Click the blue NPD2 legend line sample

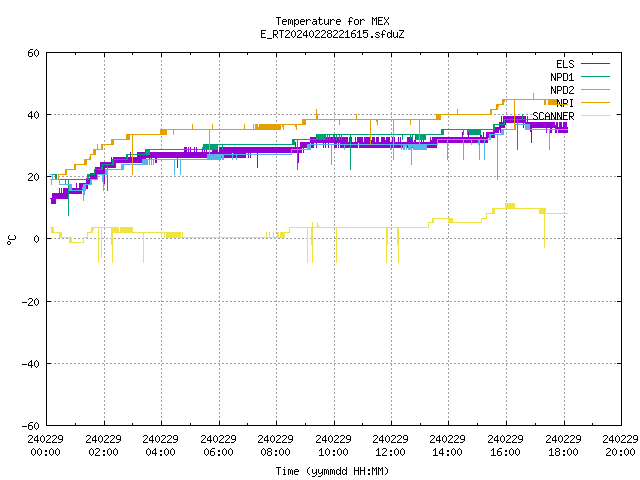click(x=595, y=90)
